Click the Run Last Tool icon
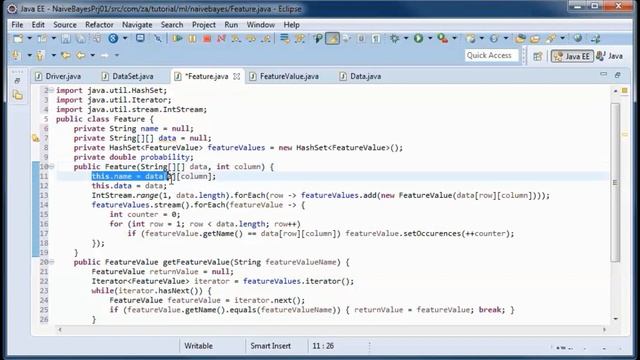The image size is (640, 360). (x=442, y=39)
